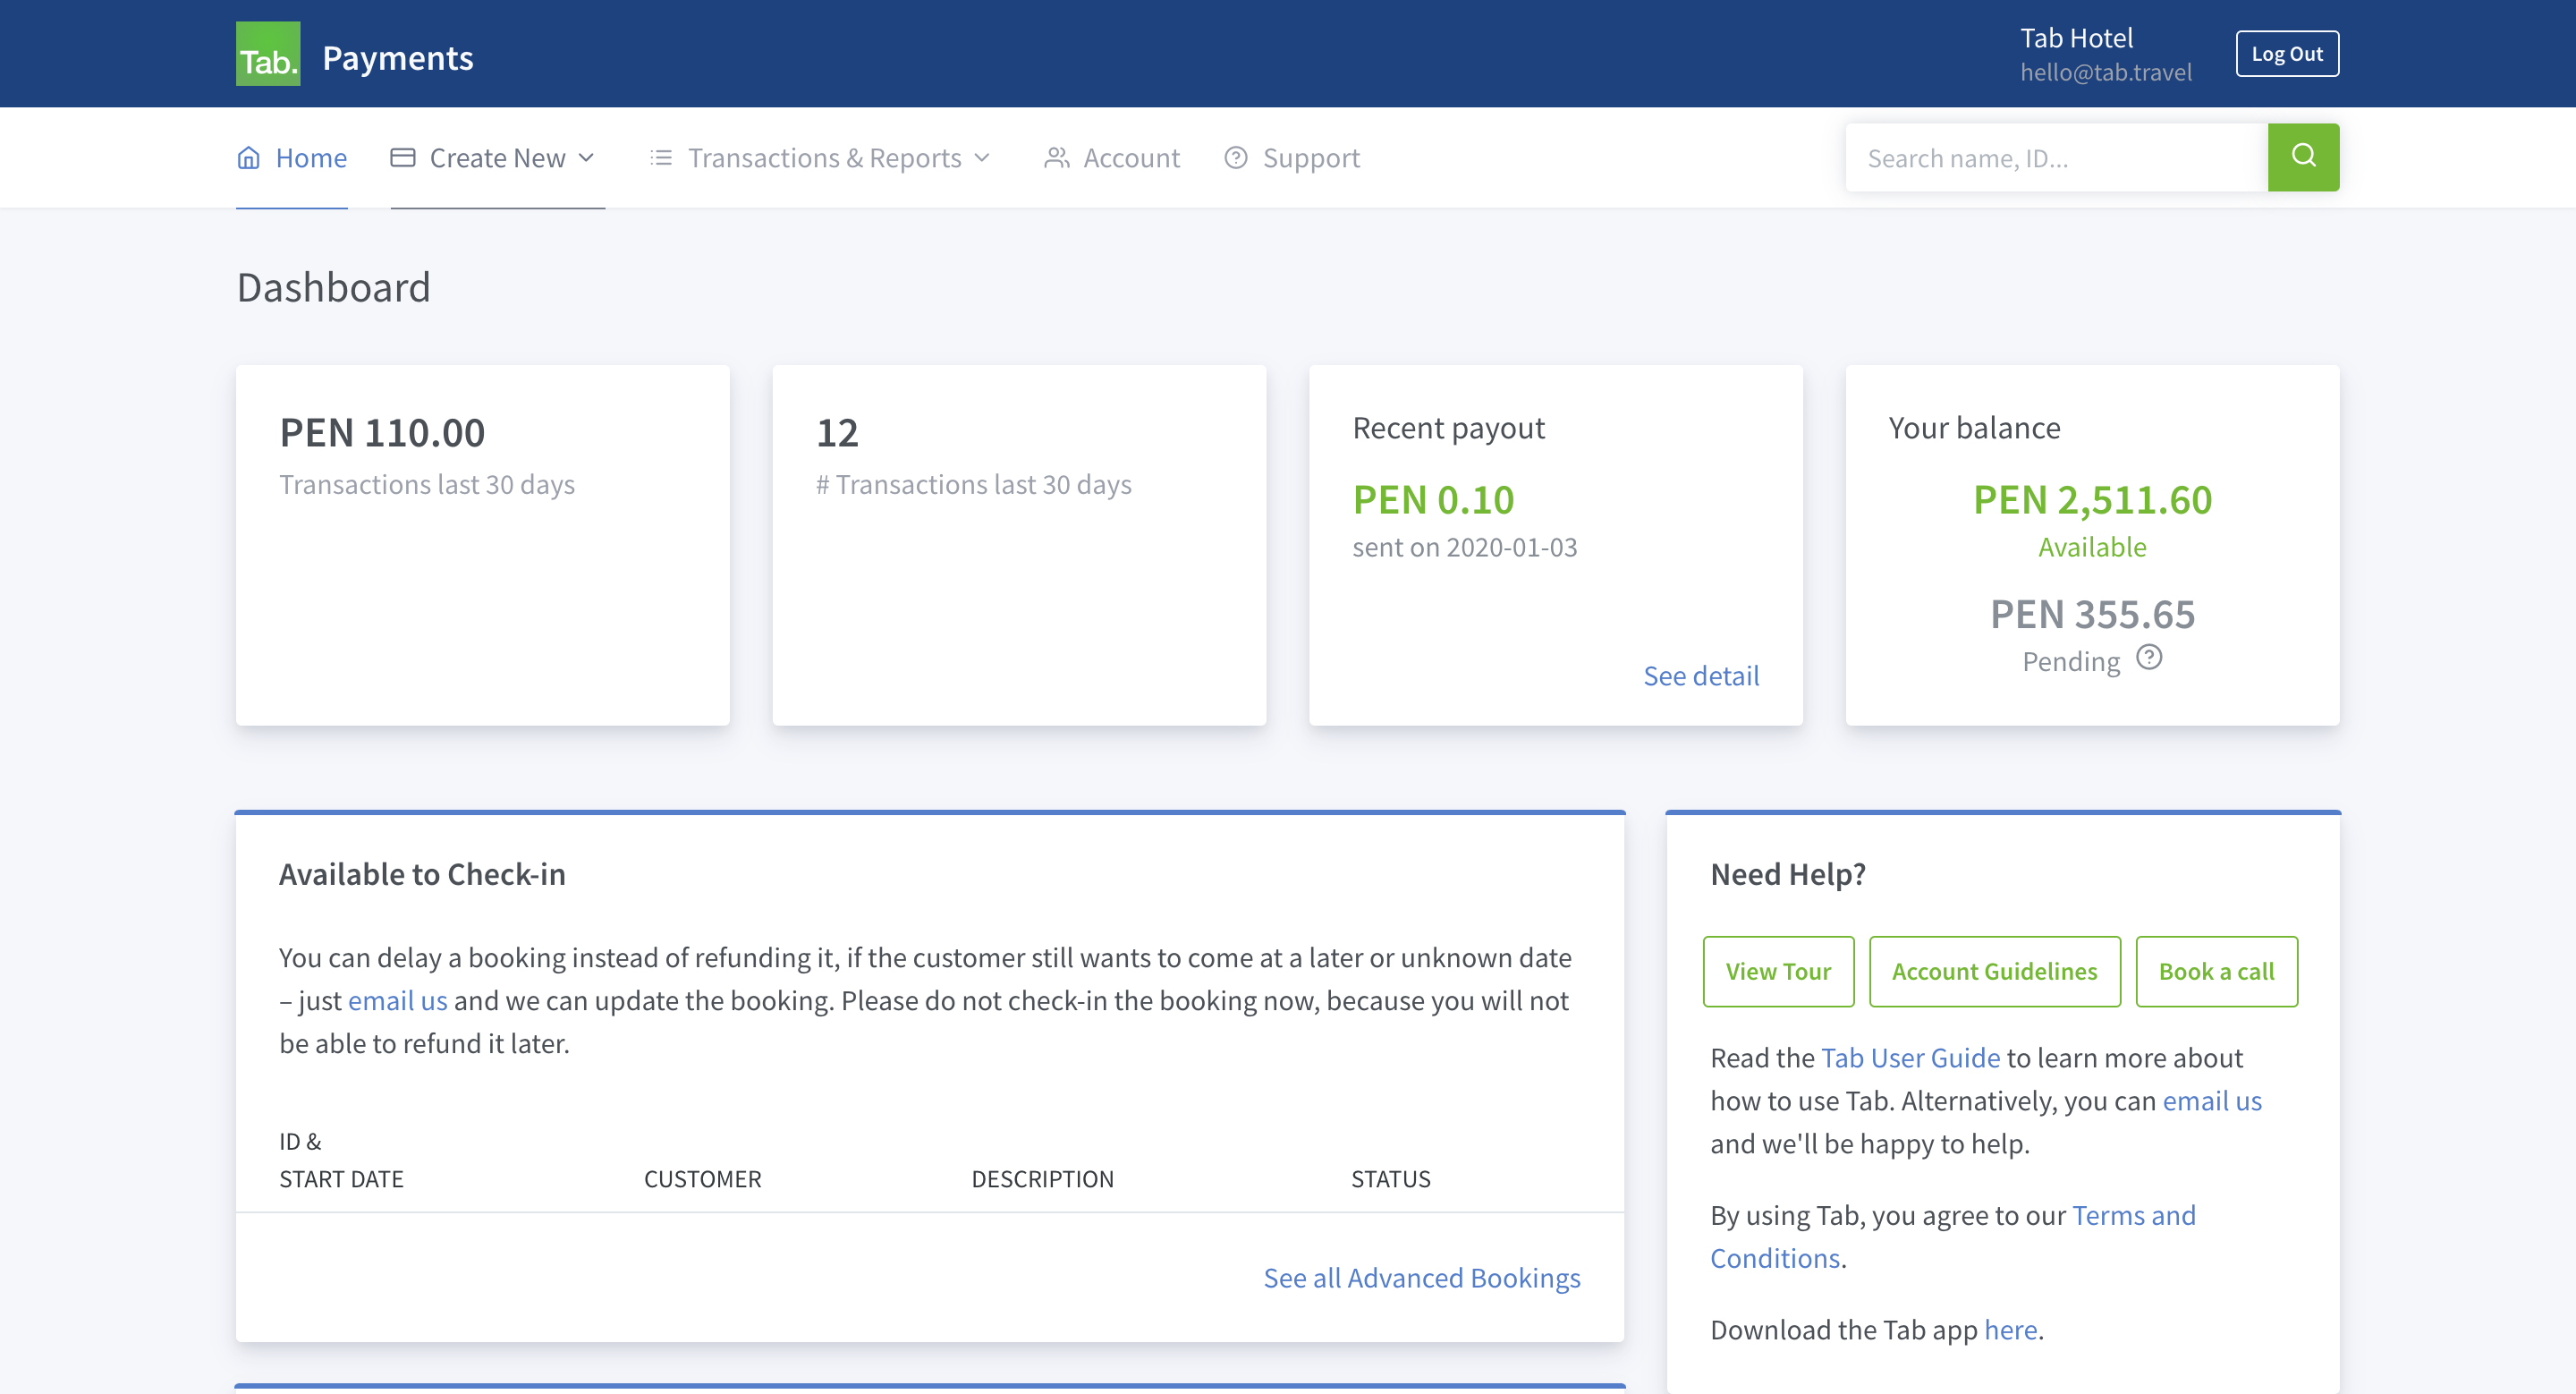
Task: Click See detail for recent payout
Action: coord(1701,676)
